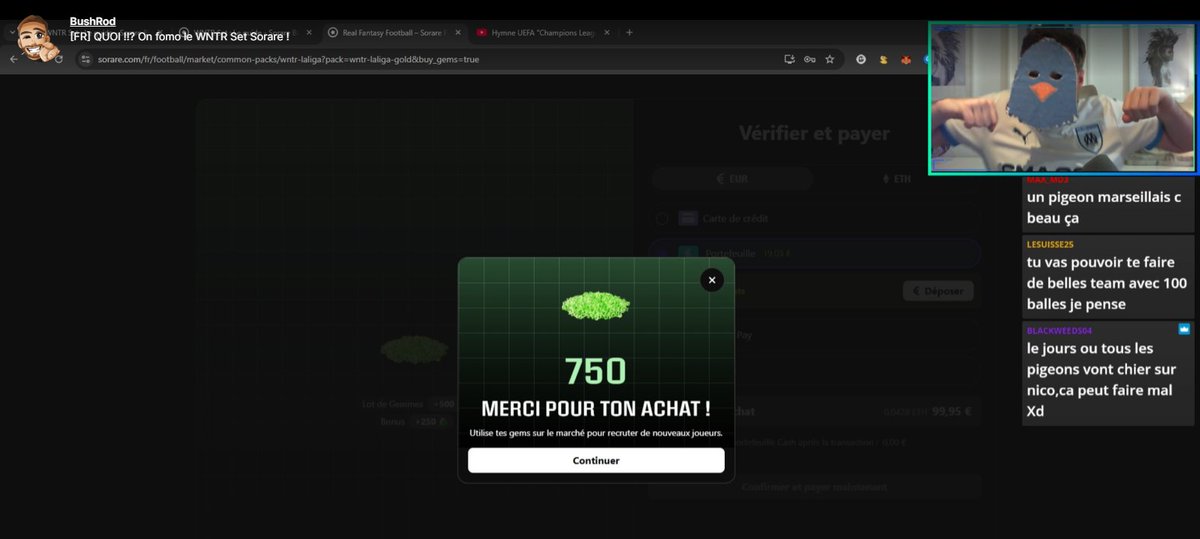Viewport: 1200px width, 539px height.
Task: Click the BushRod channel avatar
Action: click(38, 37)
